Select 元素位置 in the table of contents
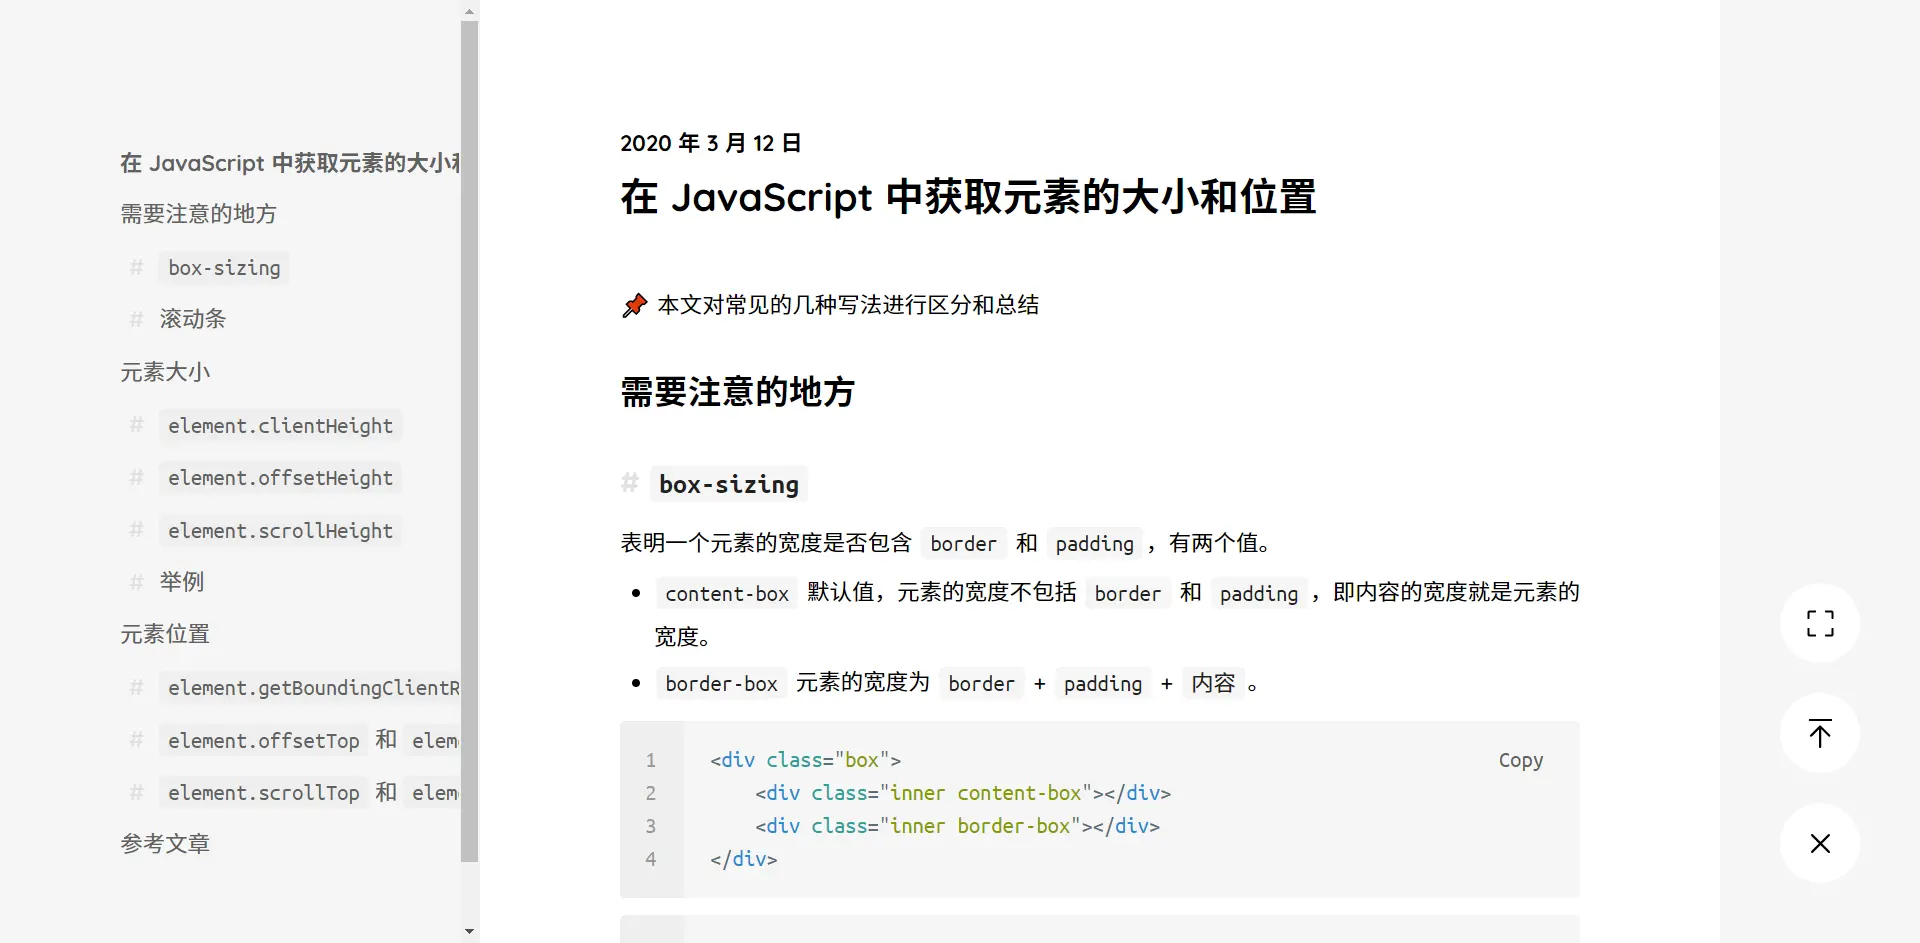 165,634
